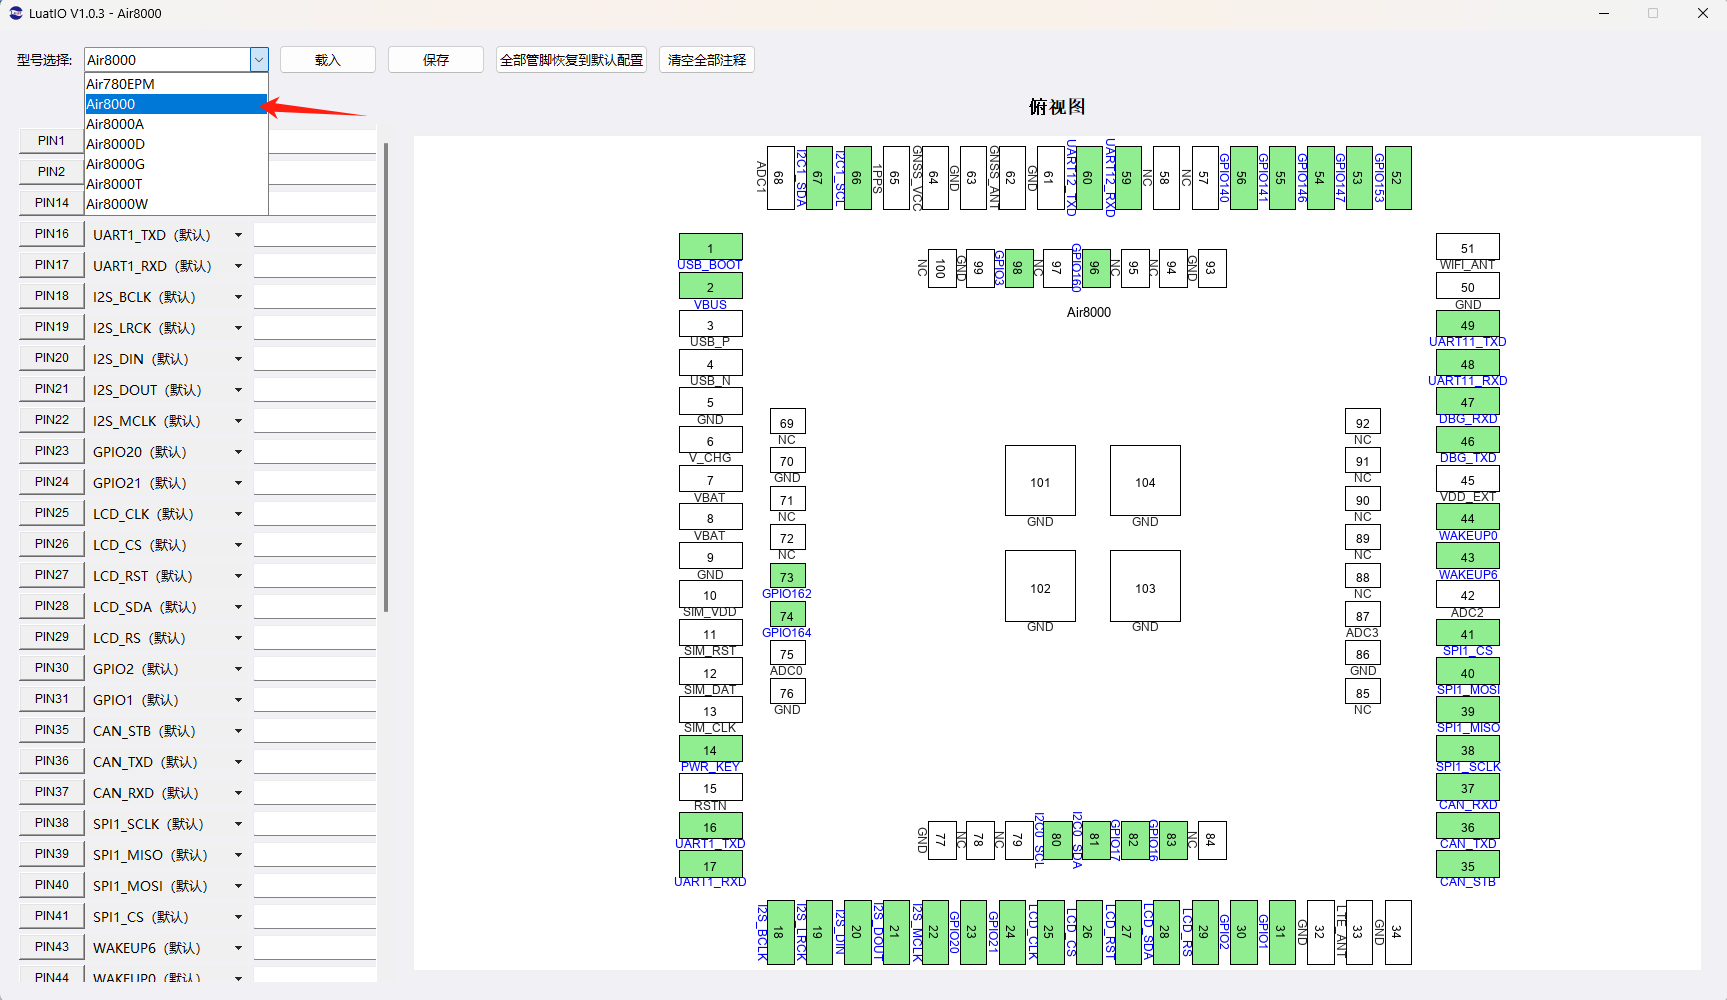Select pin 87 ADC3 pad
Image resolution: width=1727 pixels, height=1000 pixels.
coord(1363,615)
